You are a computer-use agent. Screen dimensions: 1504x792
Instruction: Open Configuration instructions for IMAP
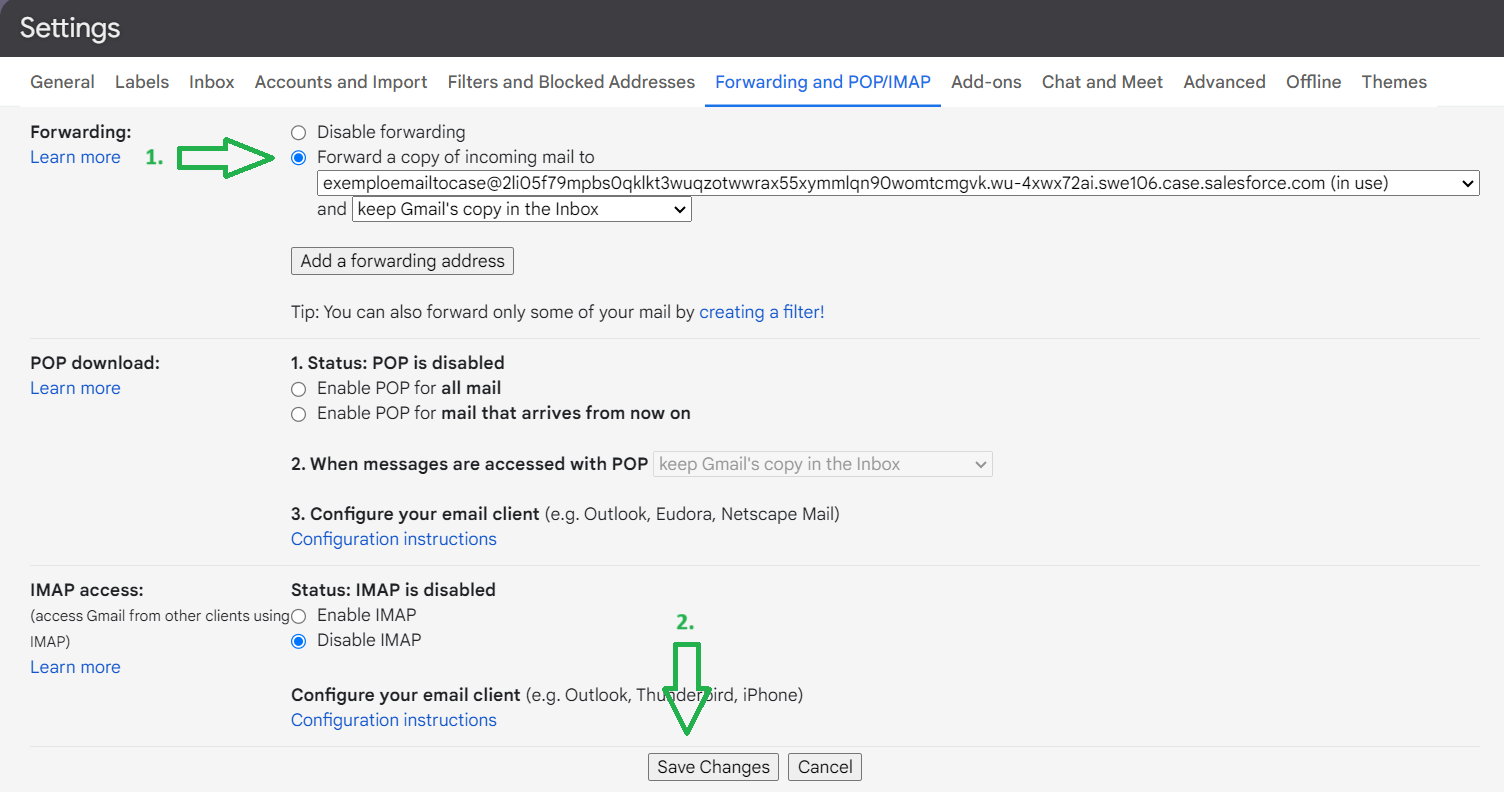[x=393, y=719]
